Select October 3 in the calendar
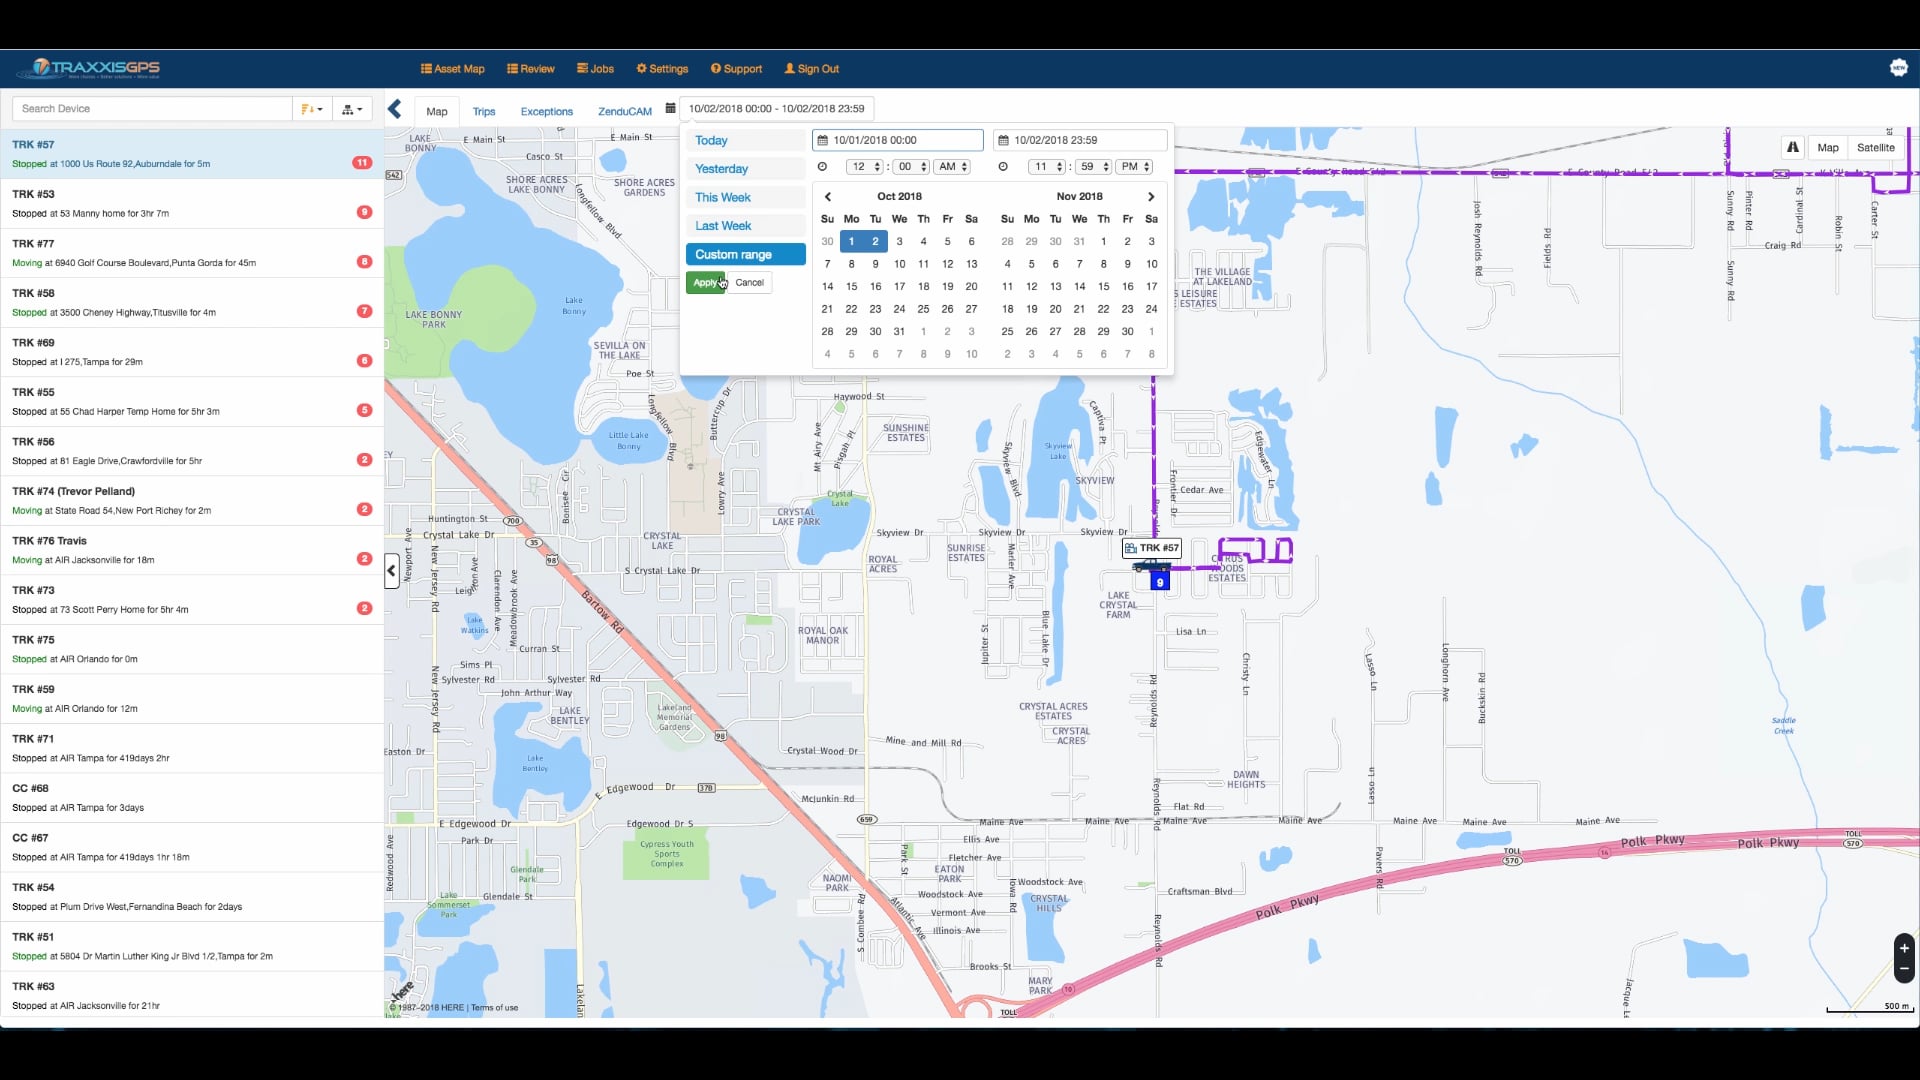1920x1080 pixels. tap(899, 242)
